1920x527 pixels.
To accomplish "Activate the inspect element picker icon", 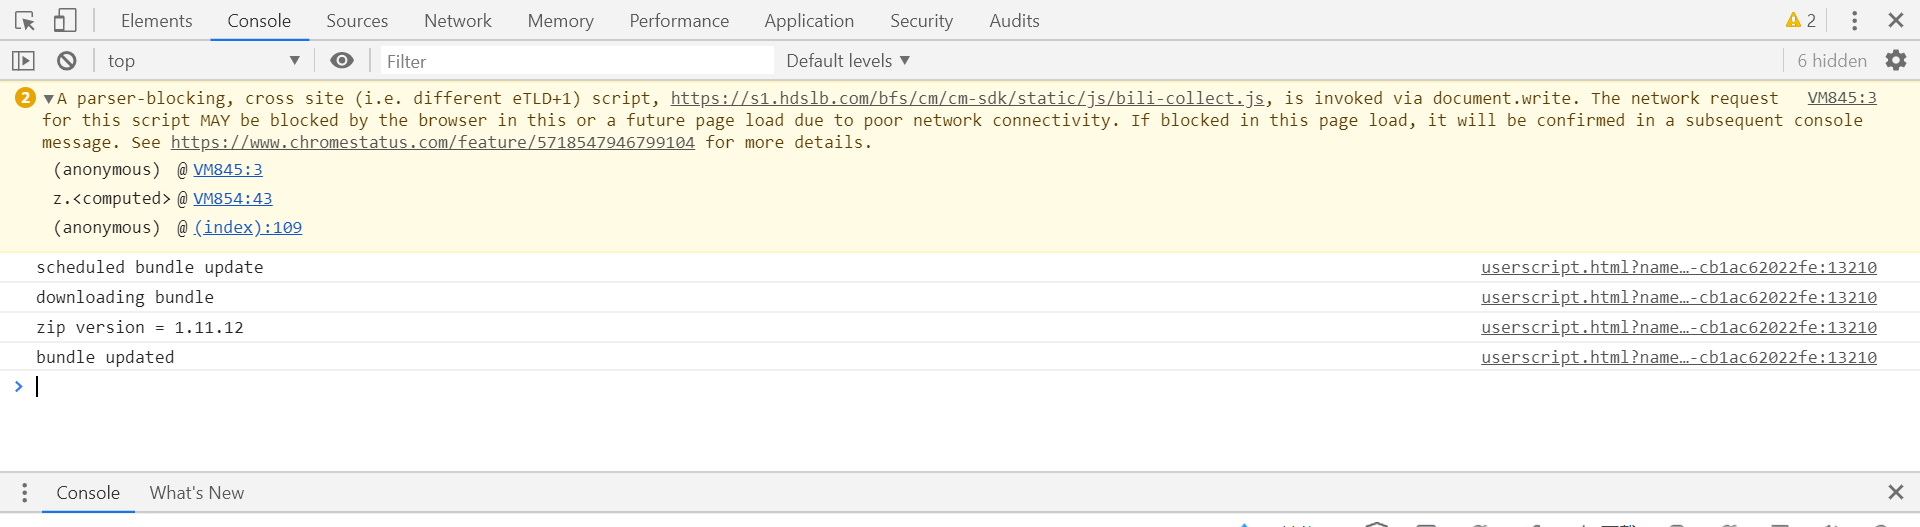I will 25,21.
